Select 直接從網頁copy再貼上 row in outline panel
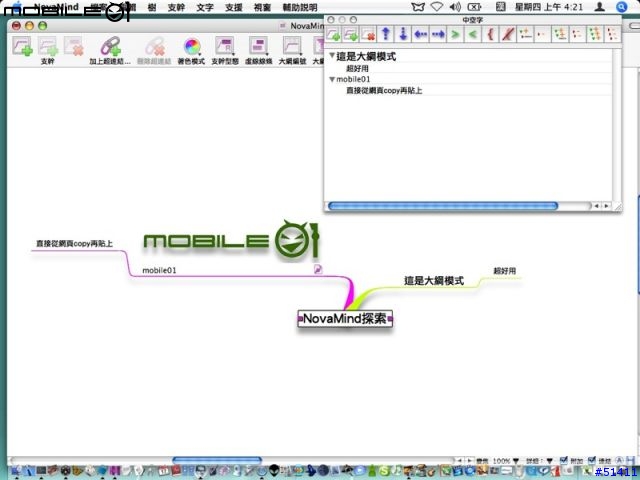640x480 pixels. [469, 90]
